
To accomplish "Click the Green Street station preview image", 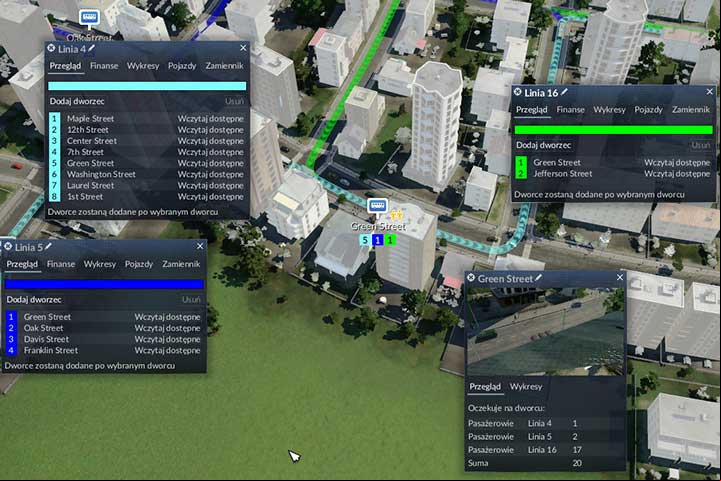I will tap(545, 332).
